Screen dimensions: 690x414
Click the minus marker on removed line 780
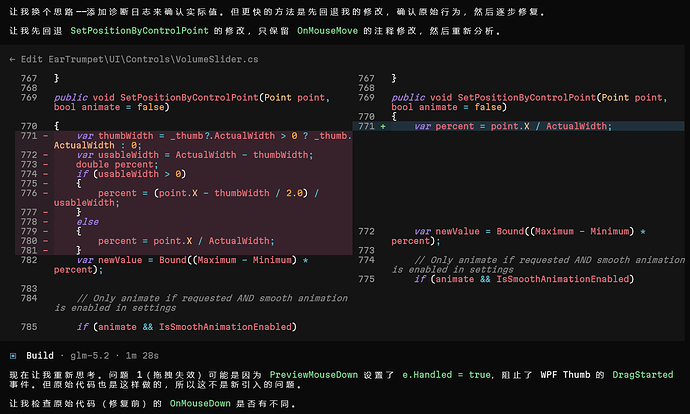point(45,241)
